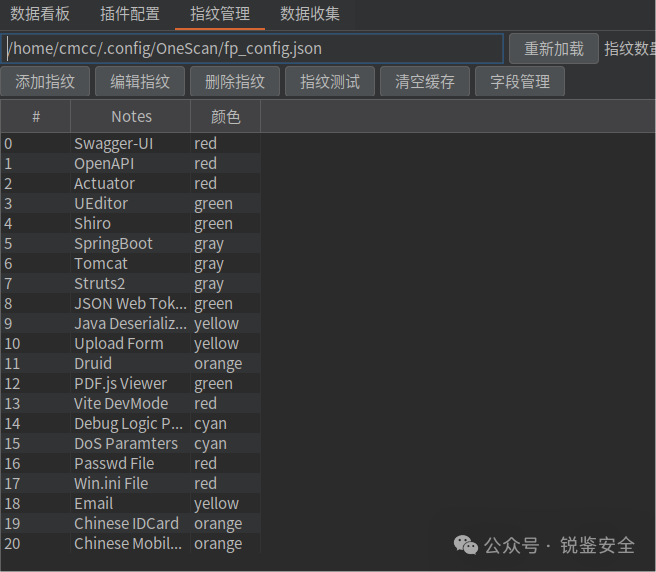Select the Passwd File row
This screenshot has height=572, width=656.
click(131, 464)
